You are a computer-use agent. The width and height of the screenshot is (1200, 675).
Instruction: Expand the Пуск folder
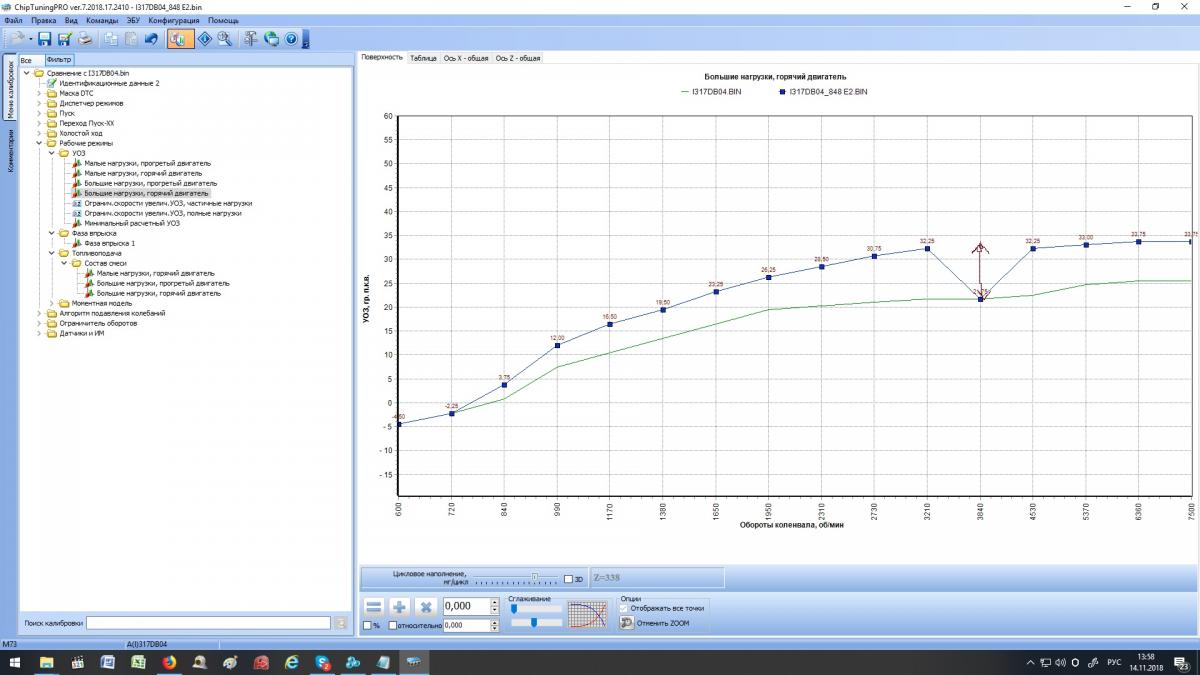[39, 113]
